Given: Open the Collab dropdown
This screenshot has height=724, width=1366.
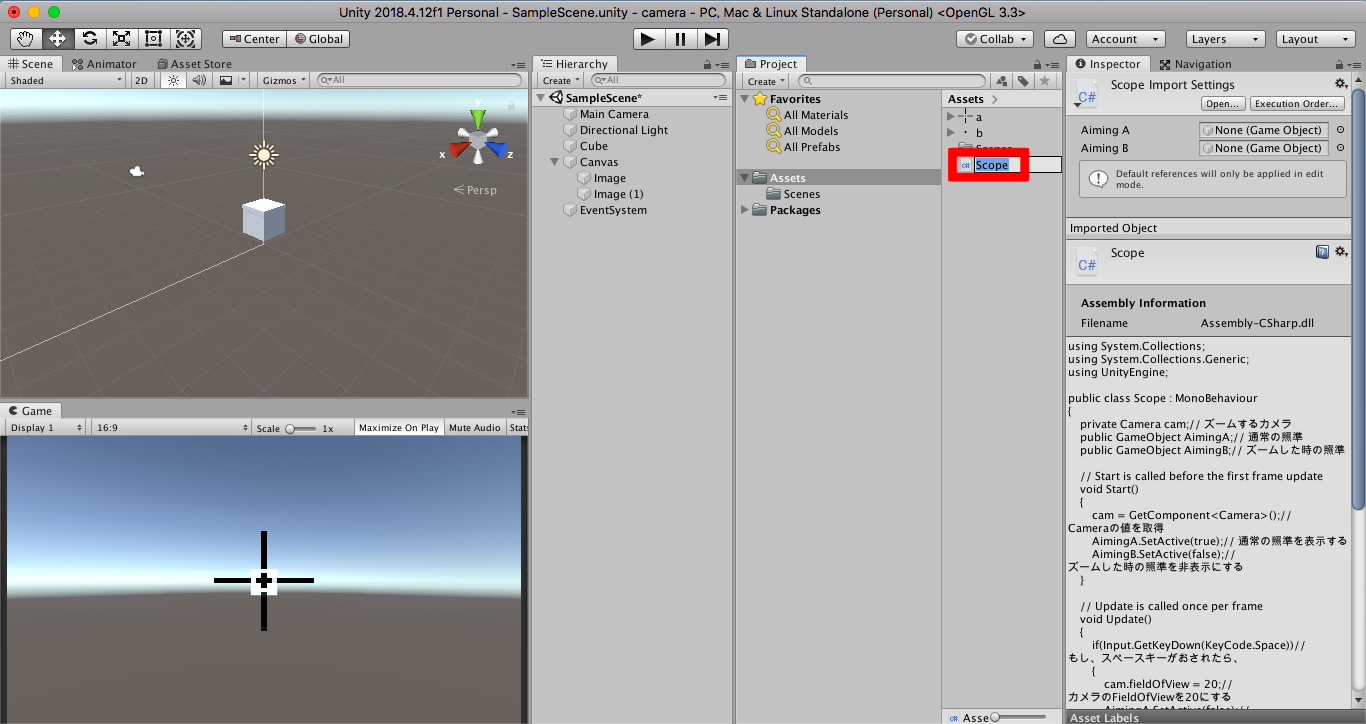Looking at the screenshot, I should pyautogui.click(x=997, y=39).
